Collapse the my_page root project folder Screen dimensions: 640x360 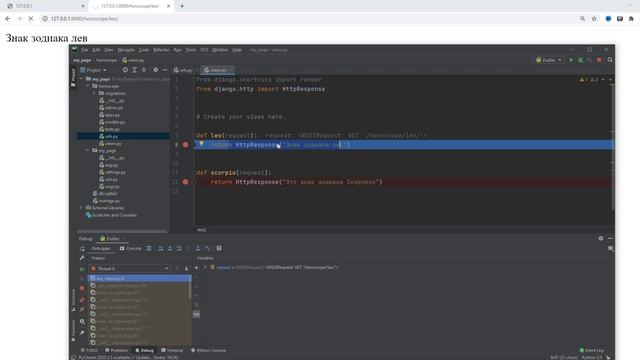[x=82, y=79]
